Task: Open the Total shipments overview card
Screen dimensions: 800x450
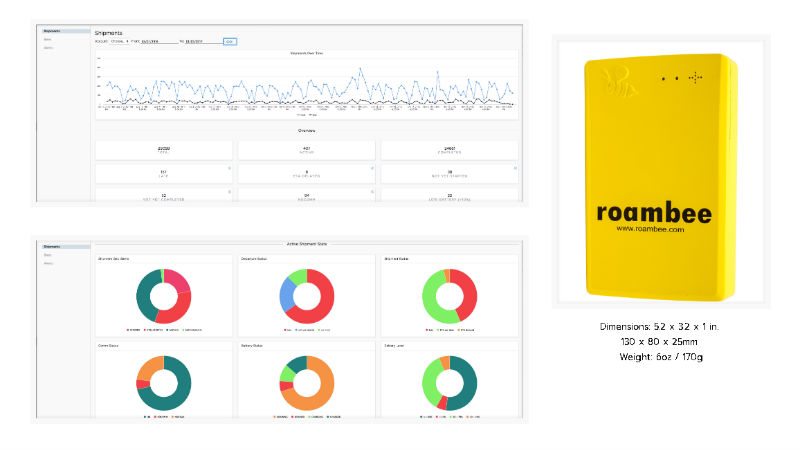Action: 164,150
